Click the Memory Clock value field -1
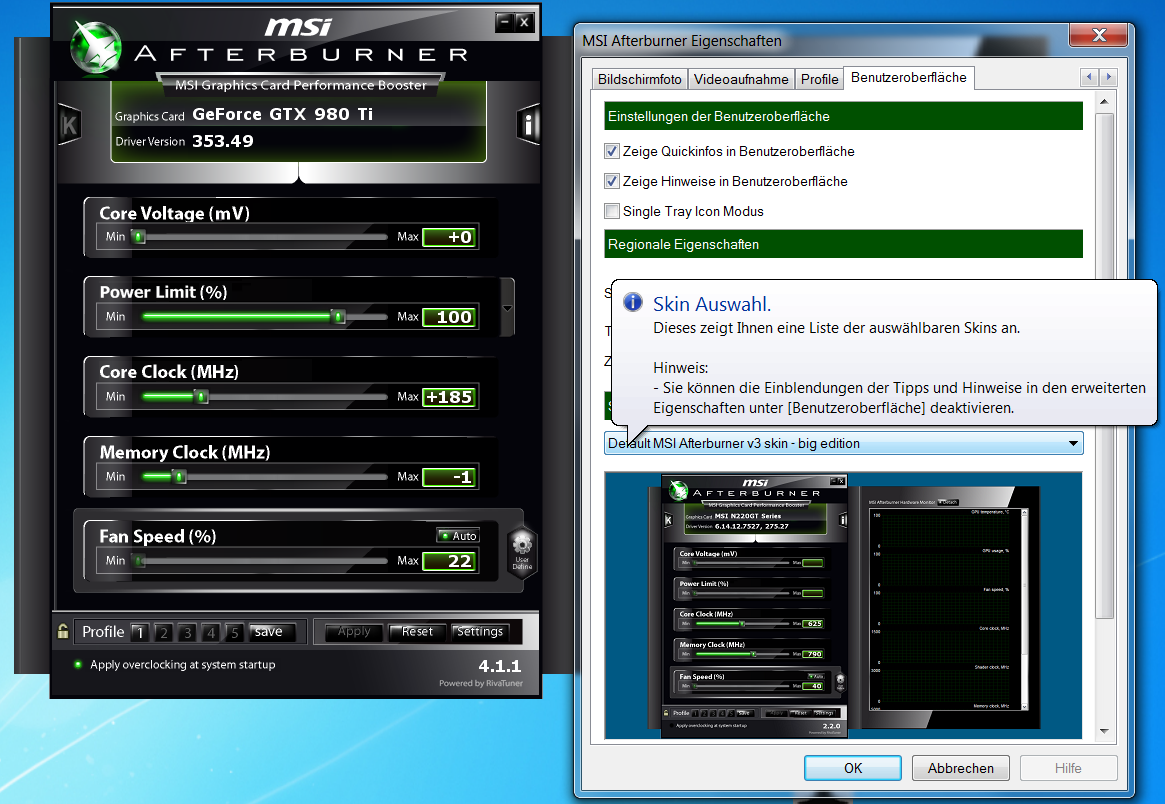Viewport: 1165px width, 804px height. click(450, 477)
